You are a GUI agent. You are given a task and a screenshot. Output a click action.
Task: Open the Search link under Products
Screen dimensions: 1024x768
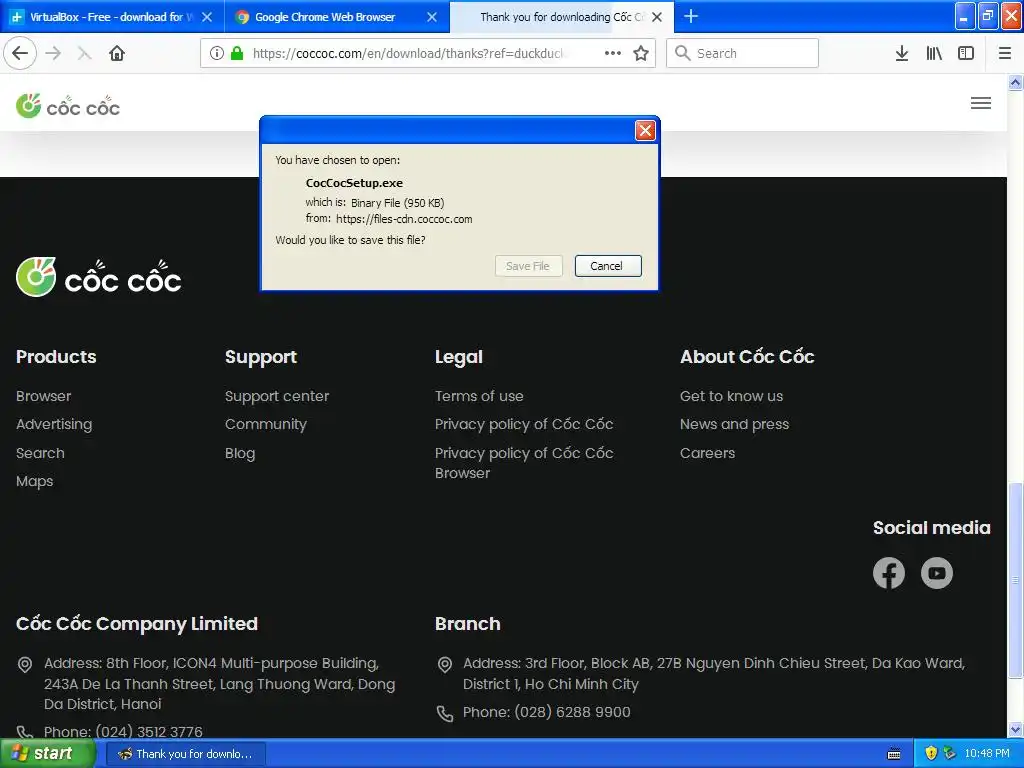point(40,453)
